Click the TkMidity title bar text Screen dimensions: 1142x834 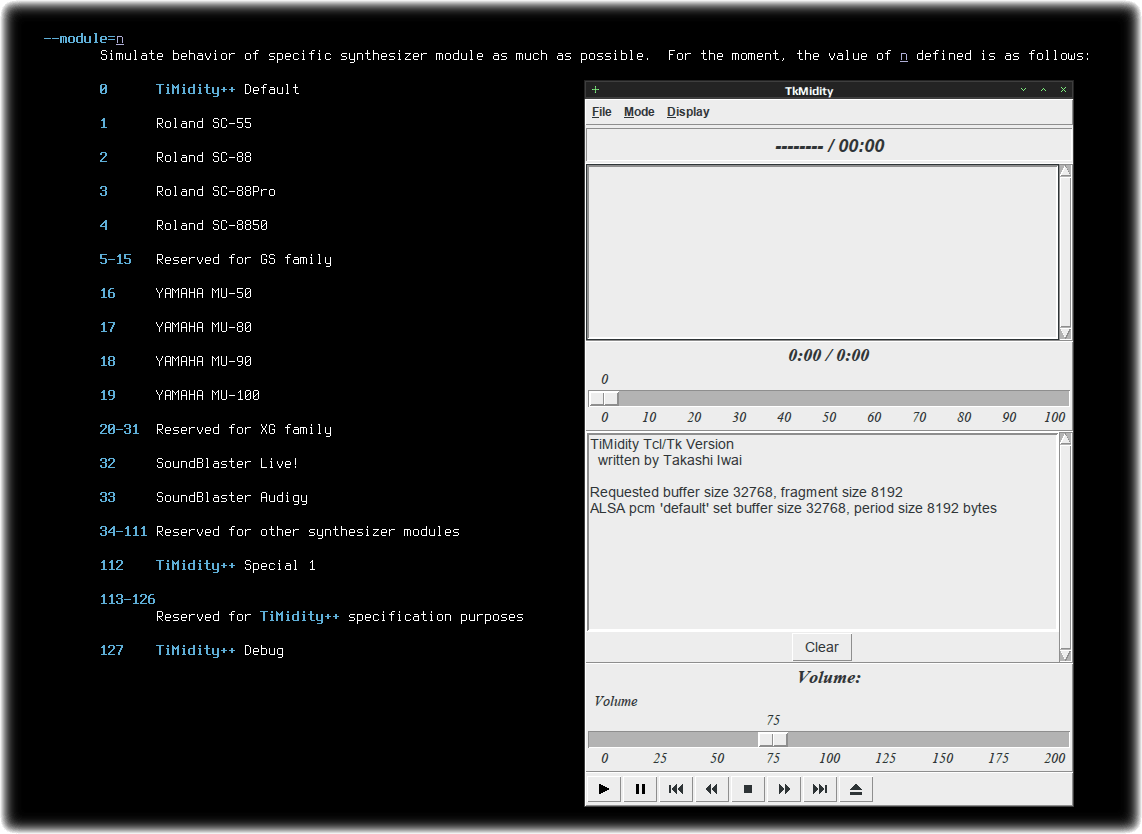(x=808, y=91)
